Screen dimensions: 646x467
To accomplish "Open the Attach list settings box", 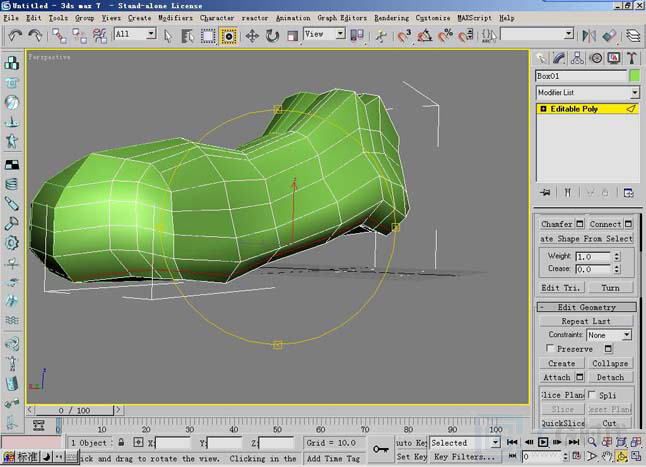I will tap(580, 377).
